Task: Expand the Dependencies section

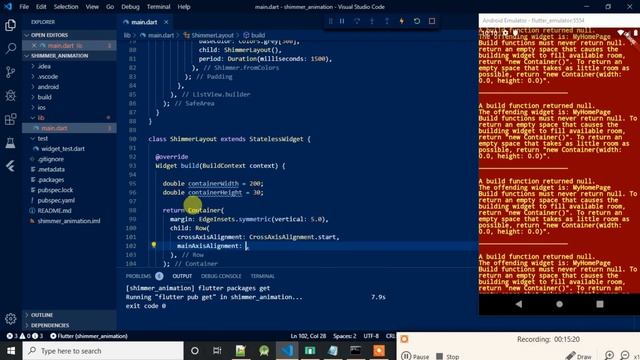Action: 69,325
